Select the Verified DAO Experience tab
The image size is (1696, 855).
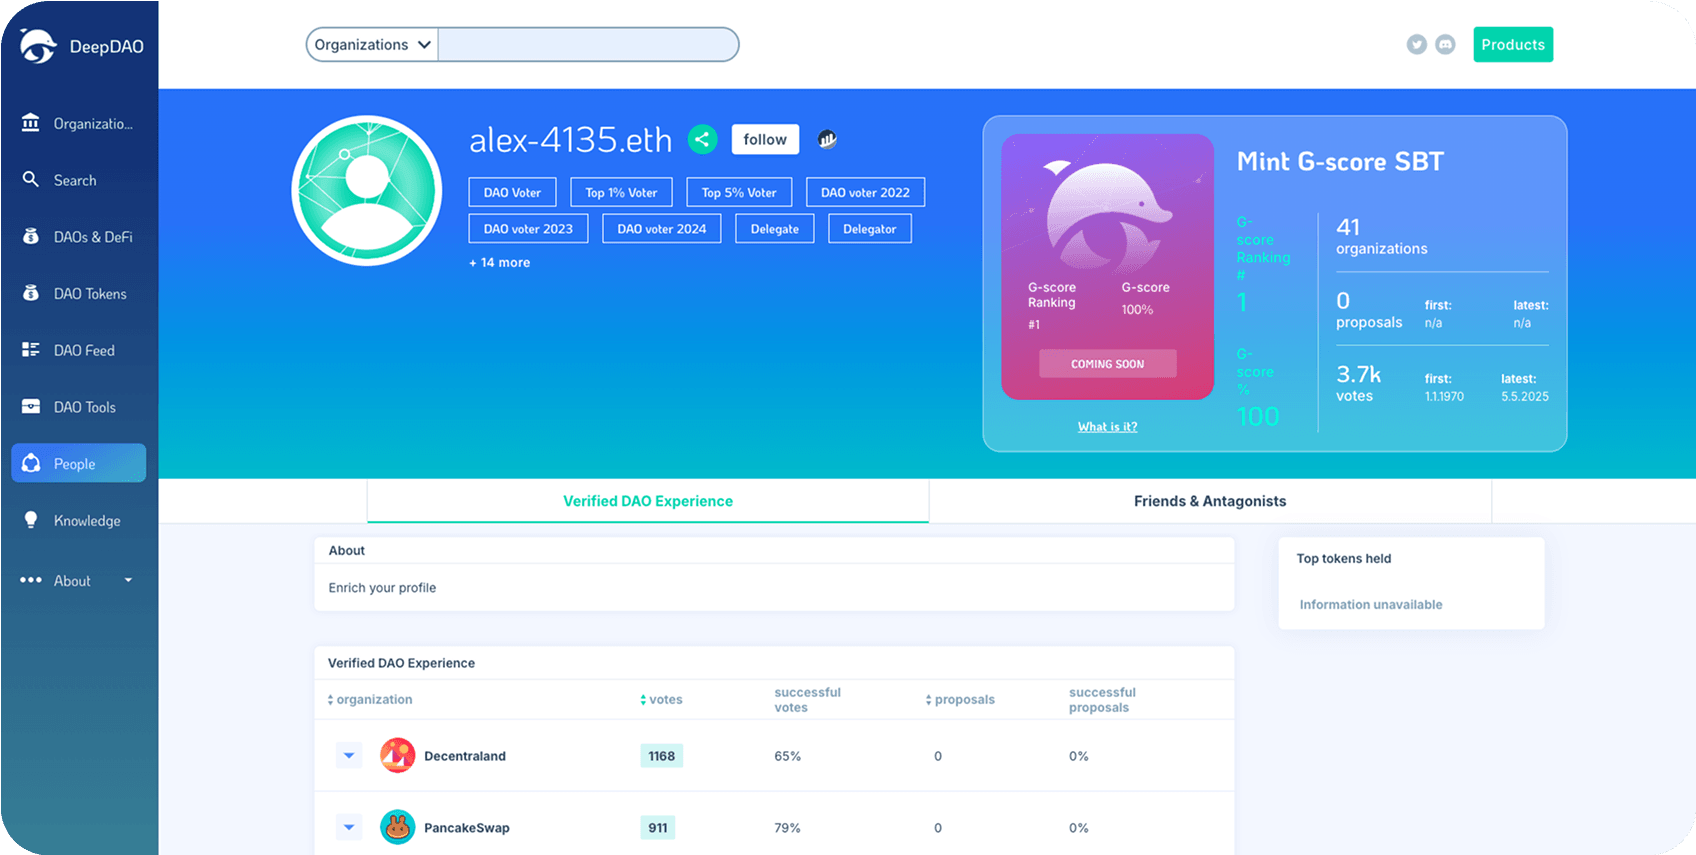point(647,501)
